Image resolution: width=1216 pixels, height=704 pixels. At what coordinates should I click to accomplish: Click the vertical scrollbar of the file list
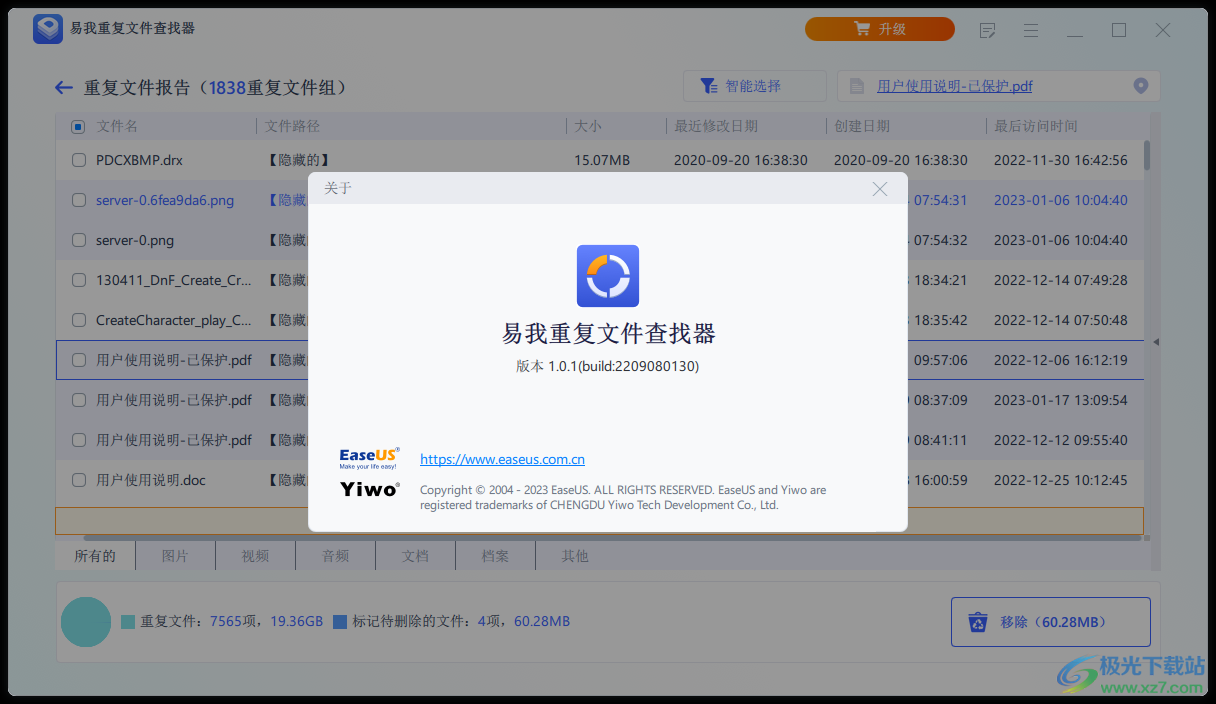tap(1147, 155)
